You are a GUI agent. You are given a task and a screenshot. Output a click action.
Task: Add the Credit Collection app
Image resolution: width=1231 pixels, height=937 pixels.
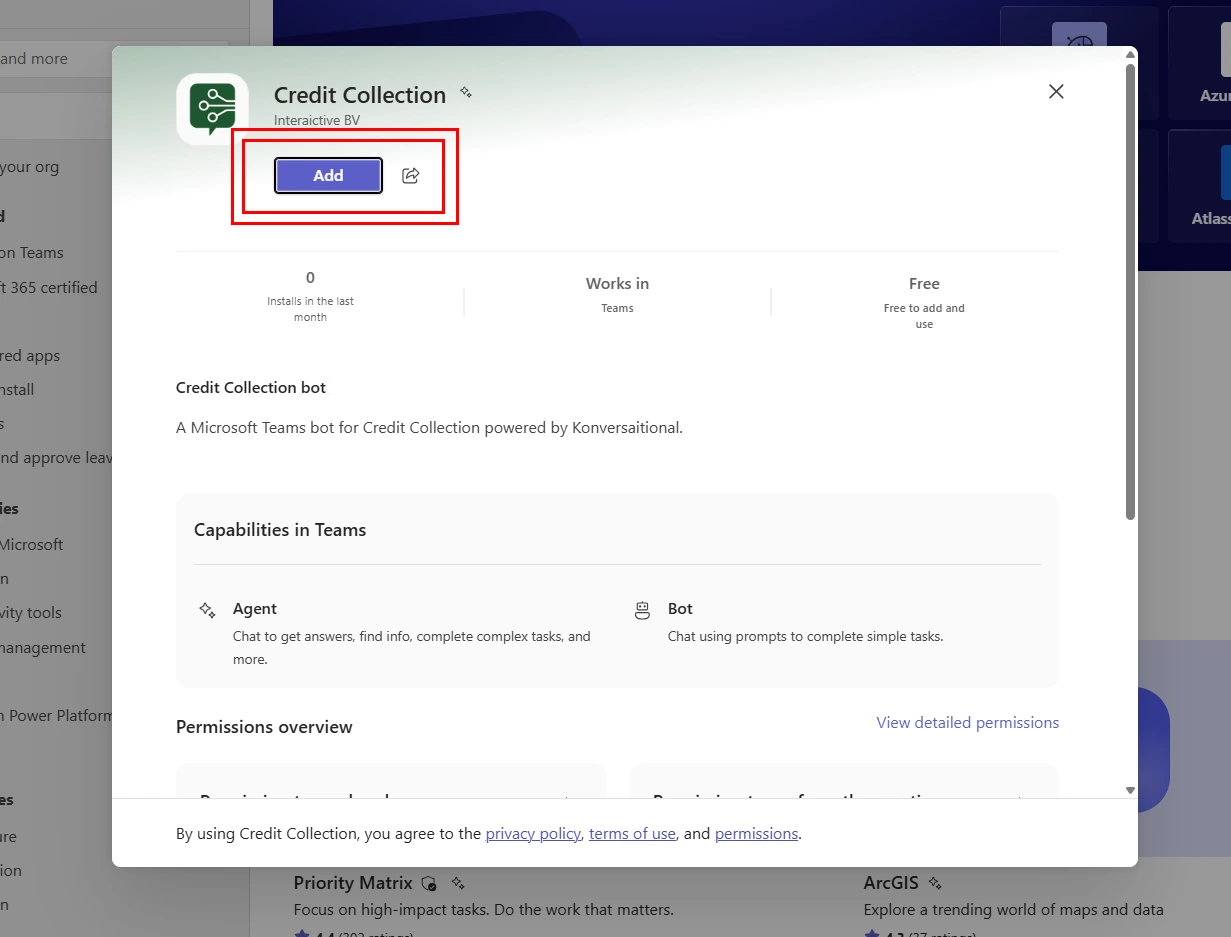point(328,175)
